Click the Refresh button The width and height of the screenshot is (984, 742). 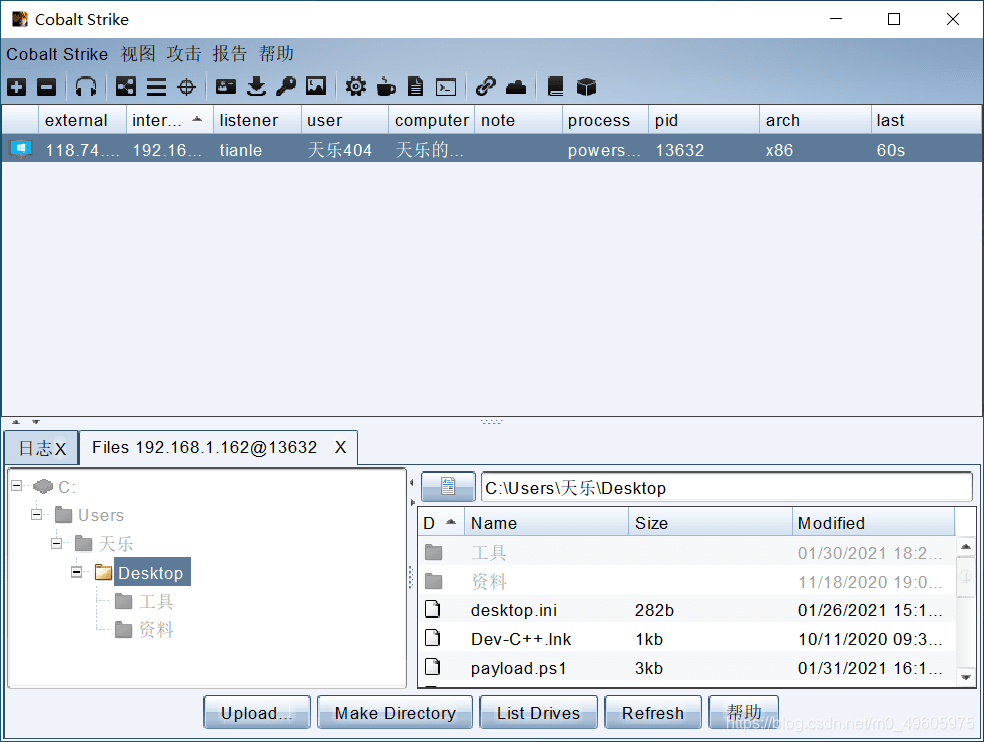[x=653, y=712]
